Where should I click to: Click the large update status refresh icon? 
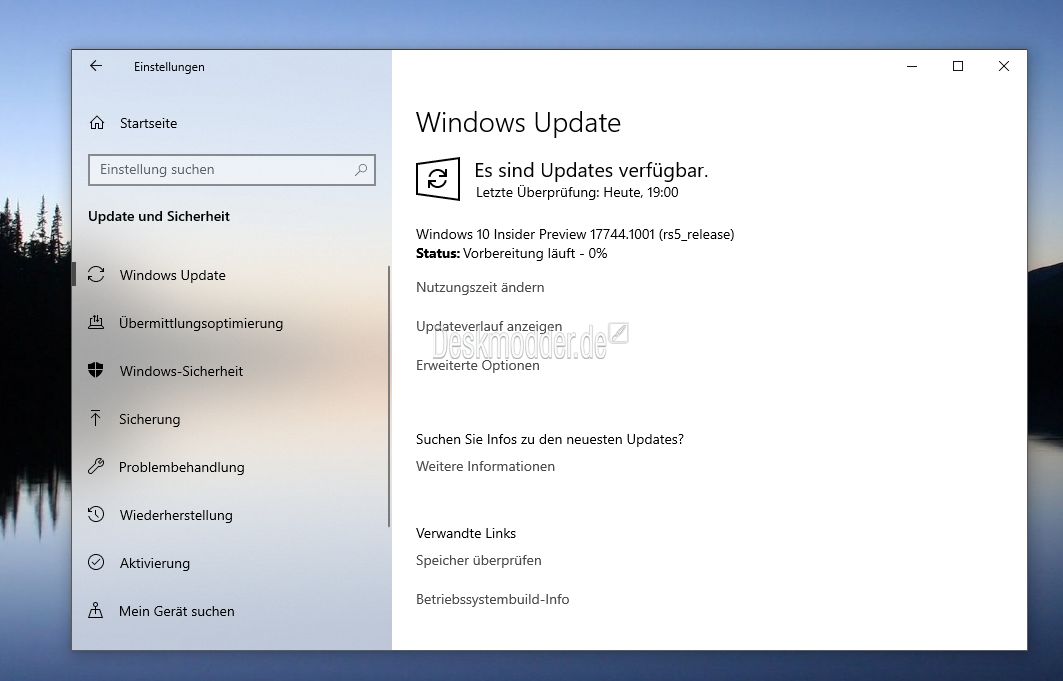(x=438, y=179)
